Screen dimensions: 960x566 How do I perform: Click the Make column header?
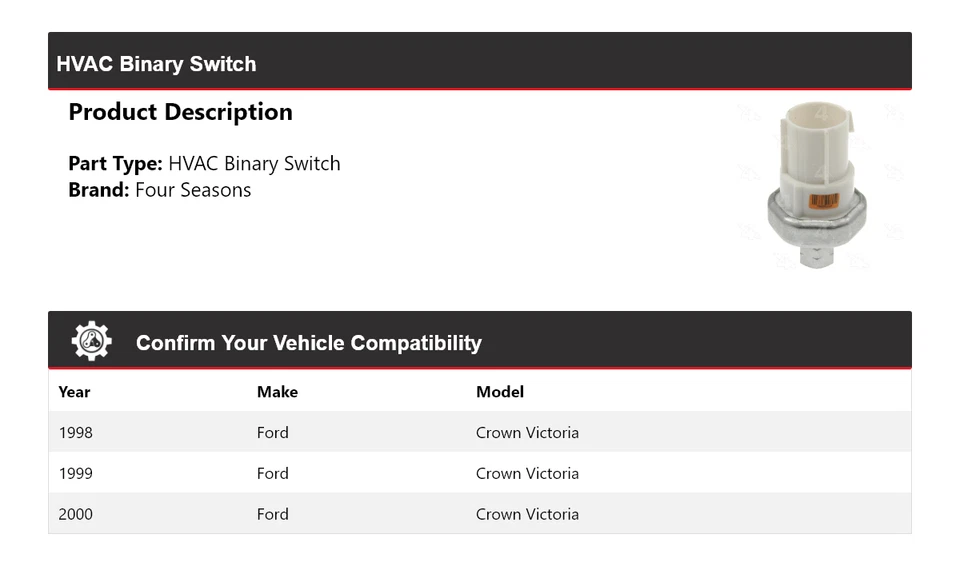pyautogui.click(x=277, y=392)
